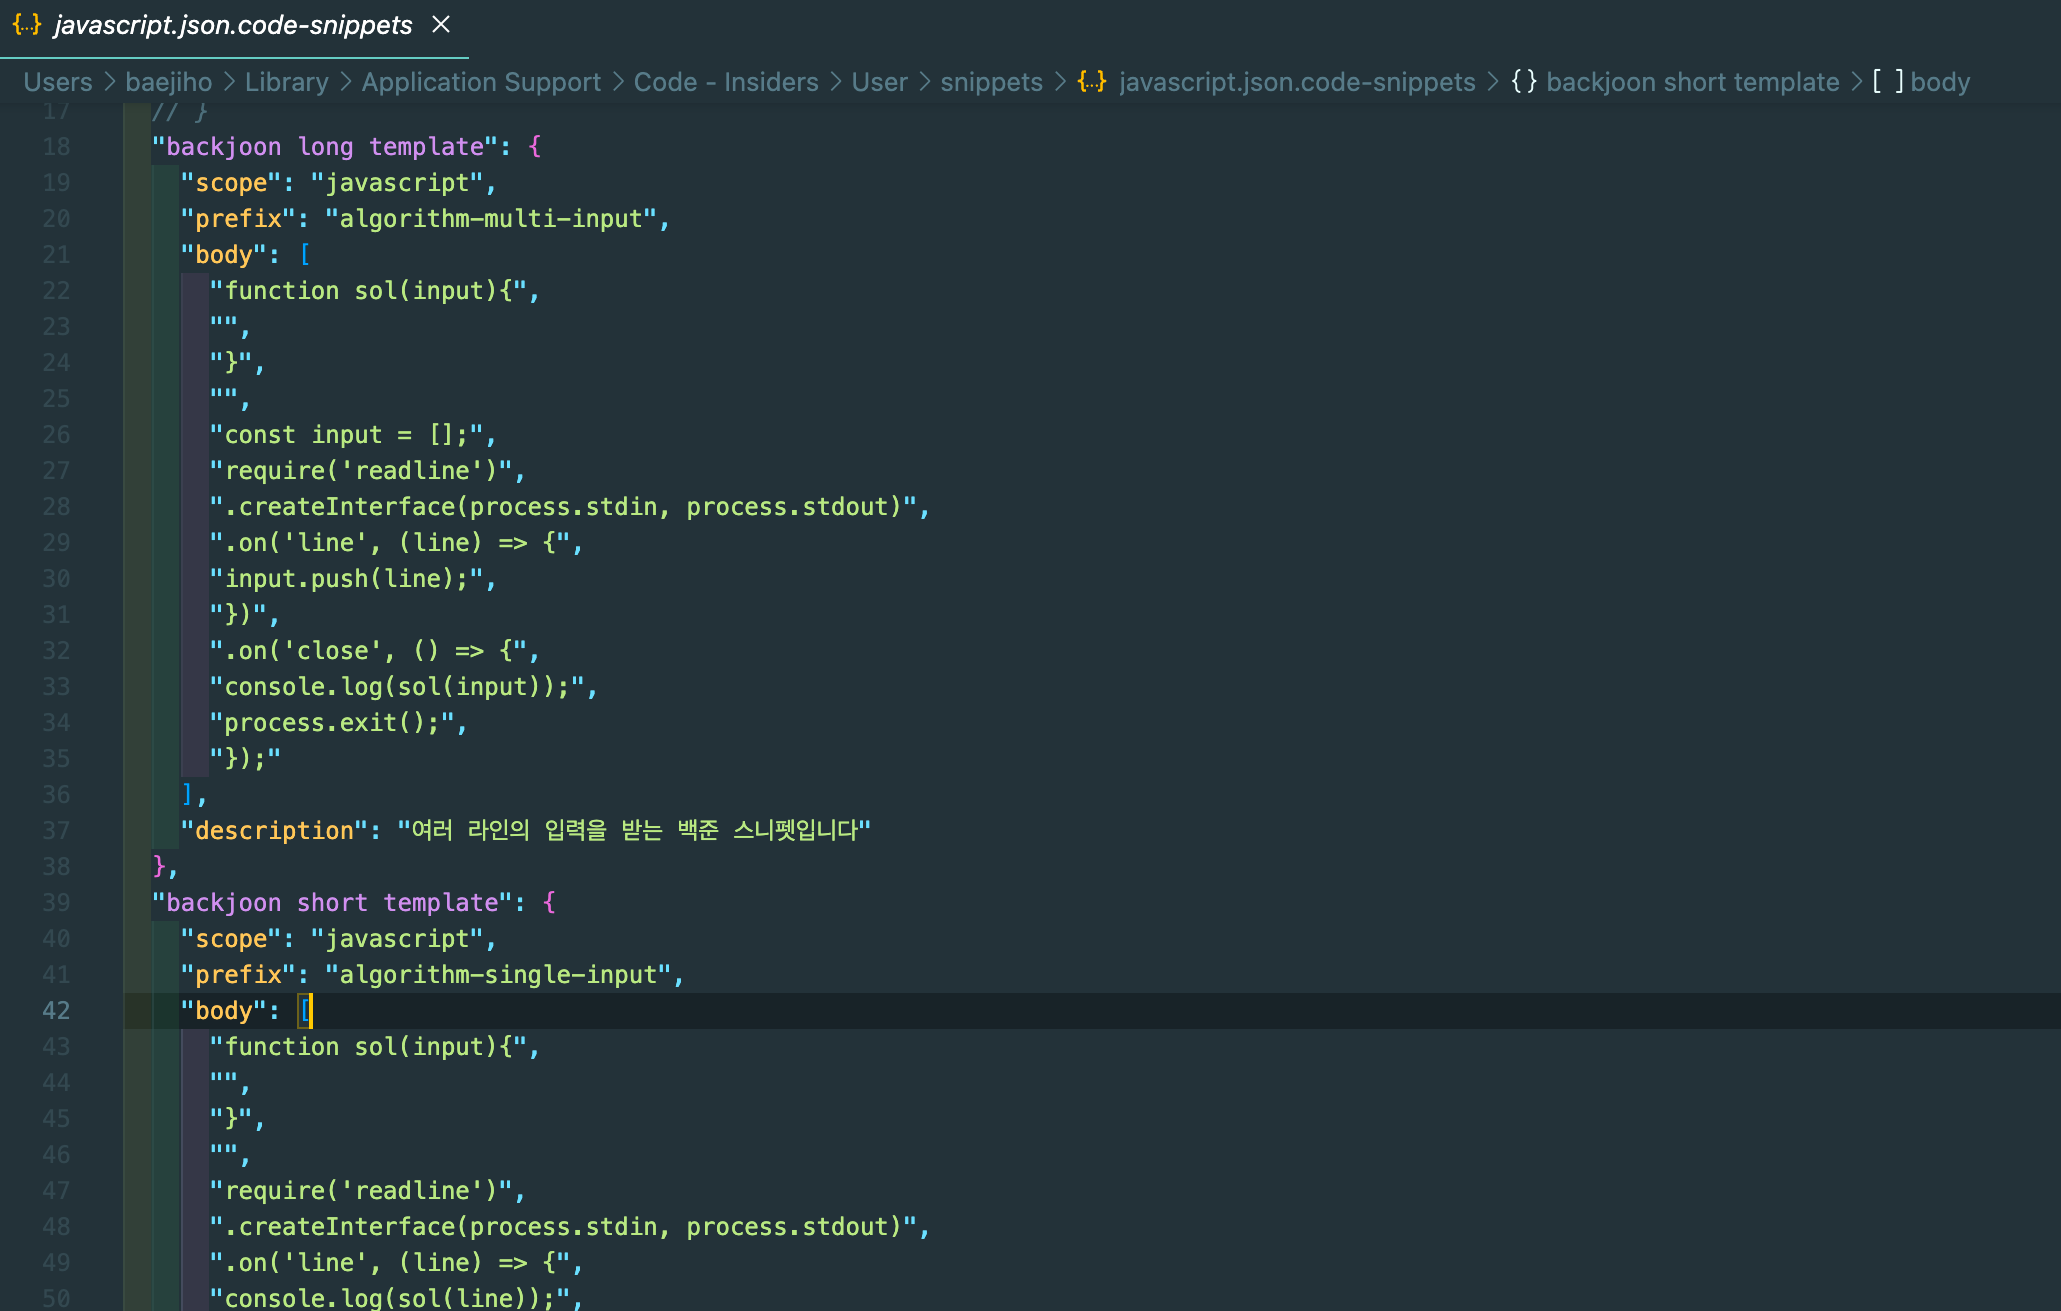This screenshot has height=1311, width=2061.
Task: Click the breadcrumb JSON file icon
Action: [1092, 81]
